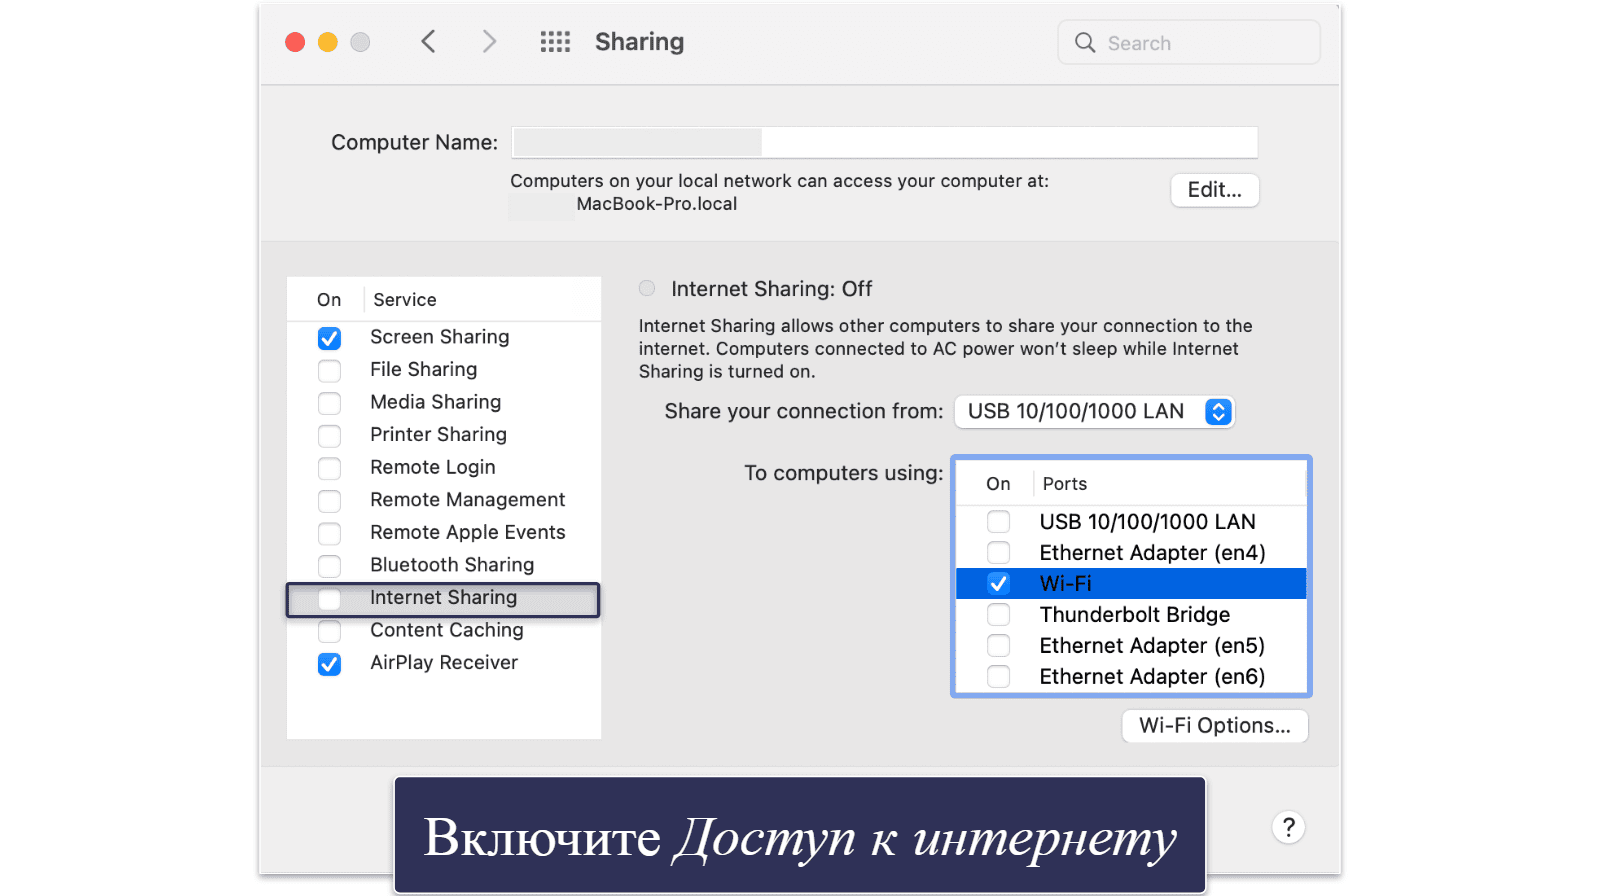The height and width of the screenshot is (896, 1599).
Task: Select the Media Sharing service row
Action: [444, 402]
